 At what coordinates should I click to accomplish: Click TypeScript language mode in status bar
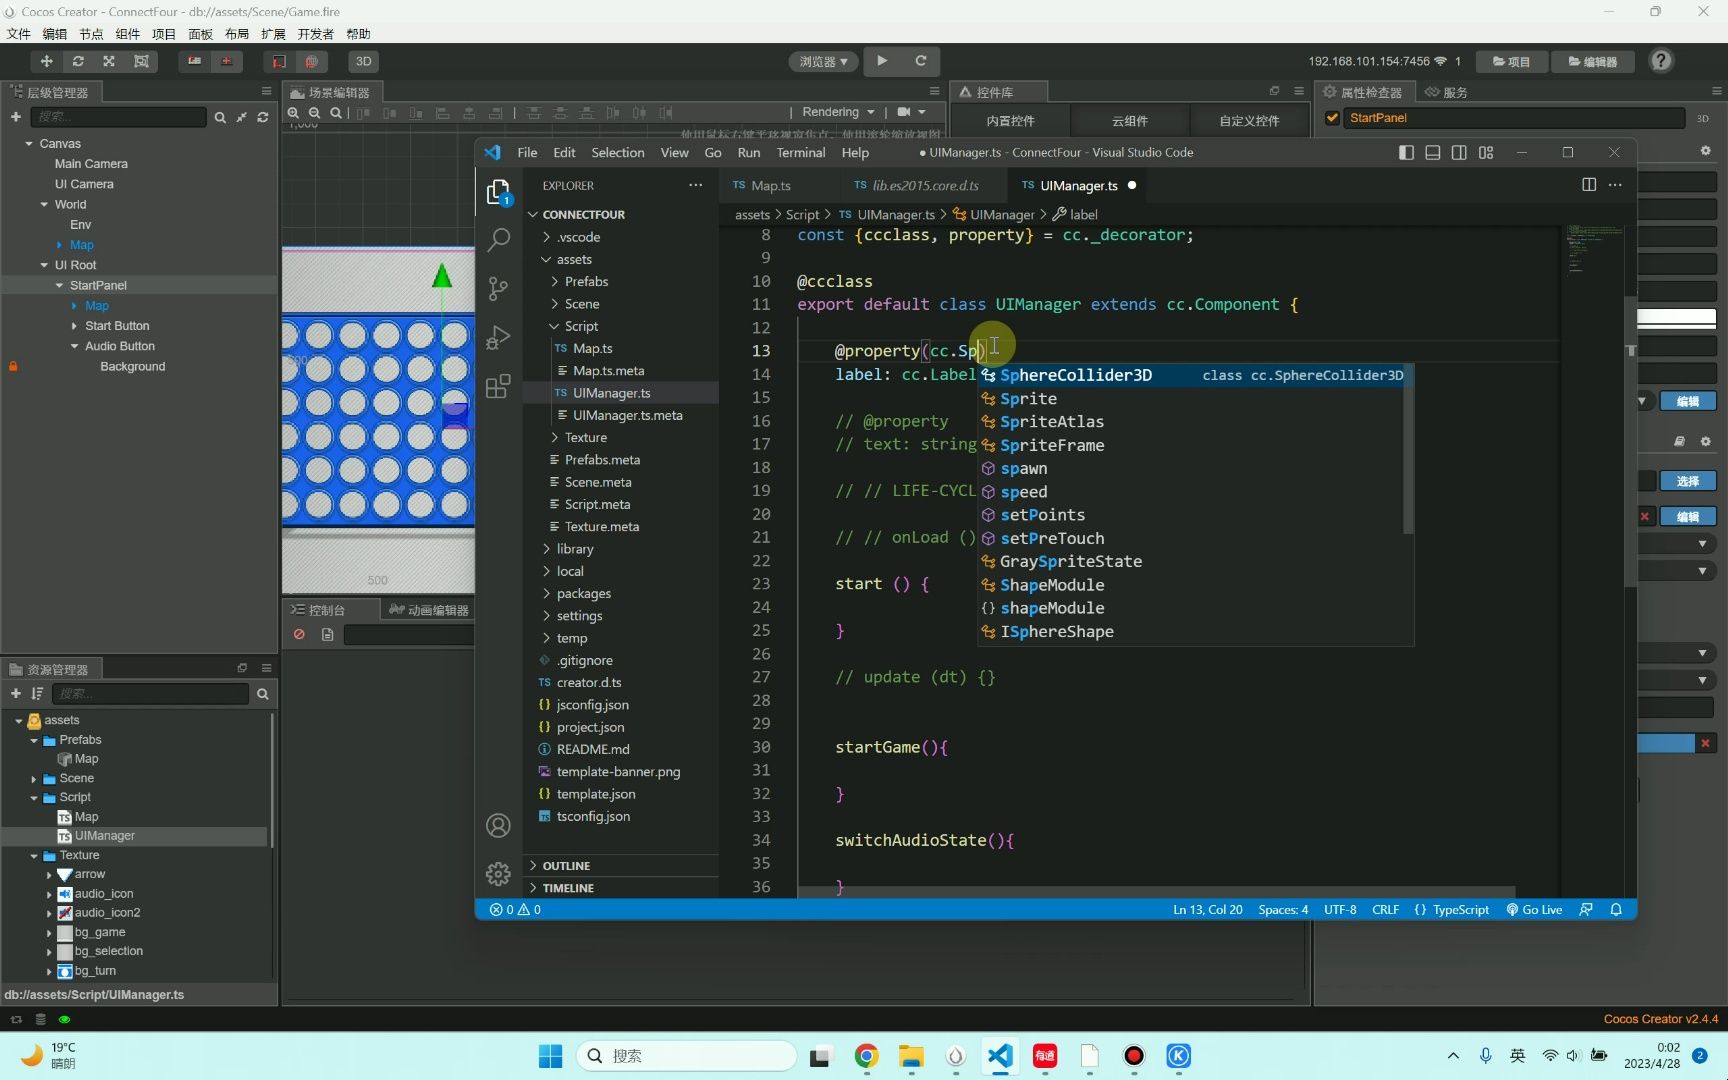(1460, 909)
